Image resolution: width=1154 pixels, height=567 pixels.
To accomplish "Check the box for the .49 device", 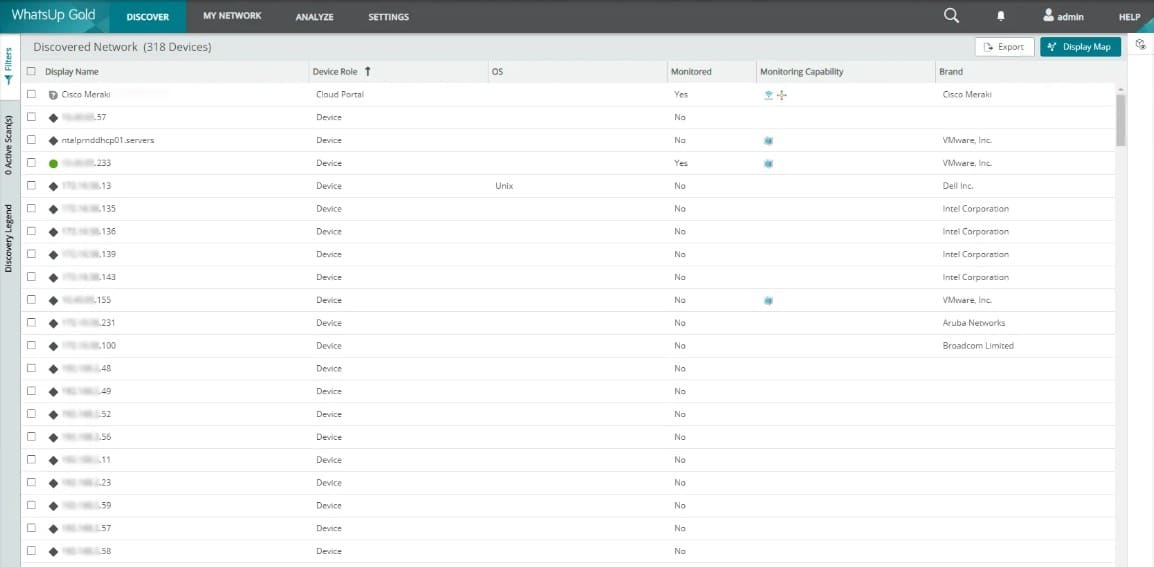I will [x=31, y=391].
